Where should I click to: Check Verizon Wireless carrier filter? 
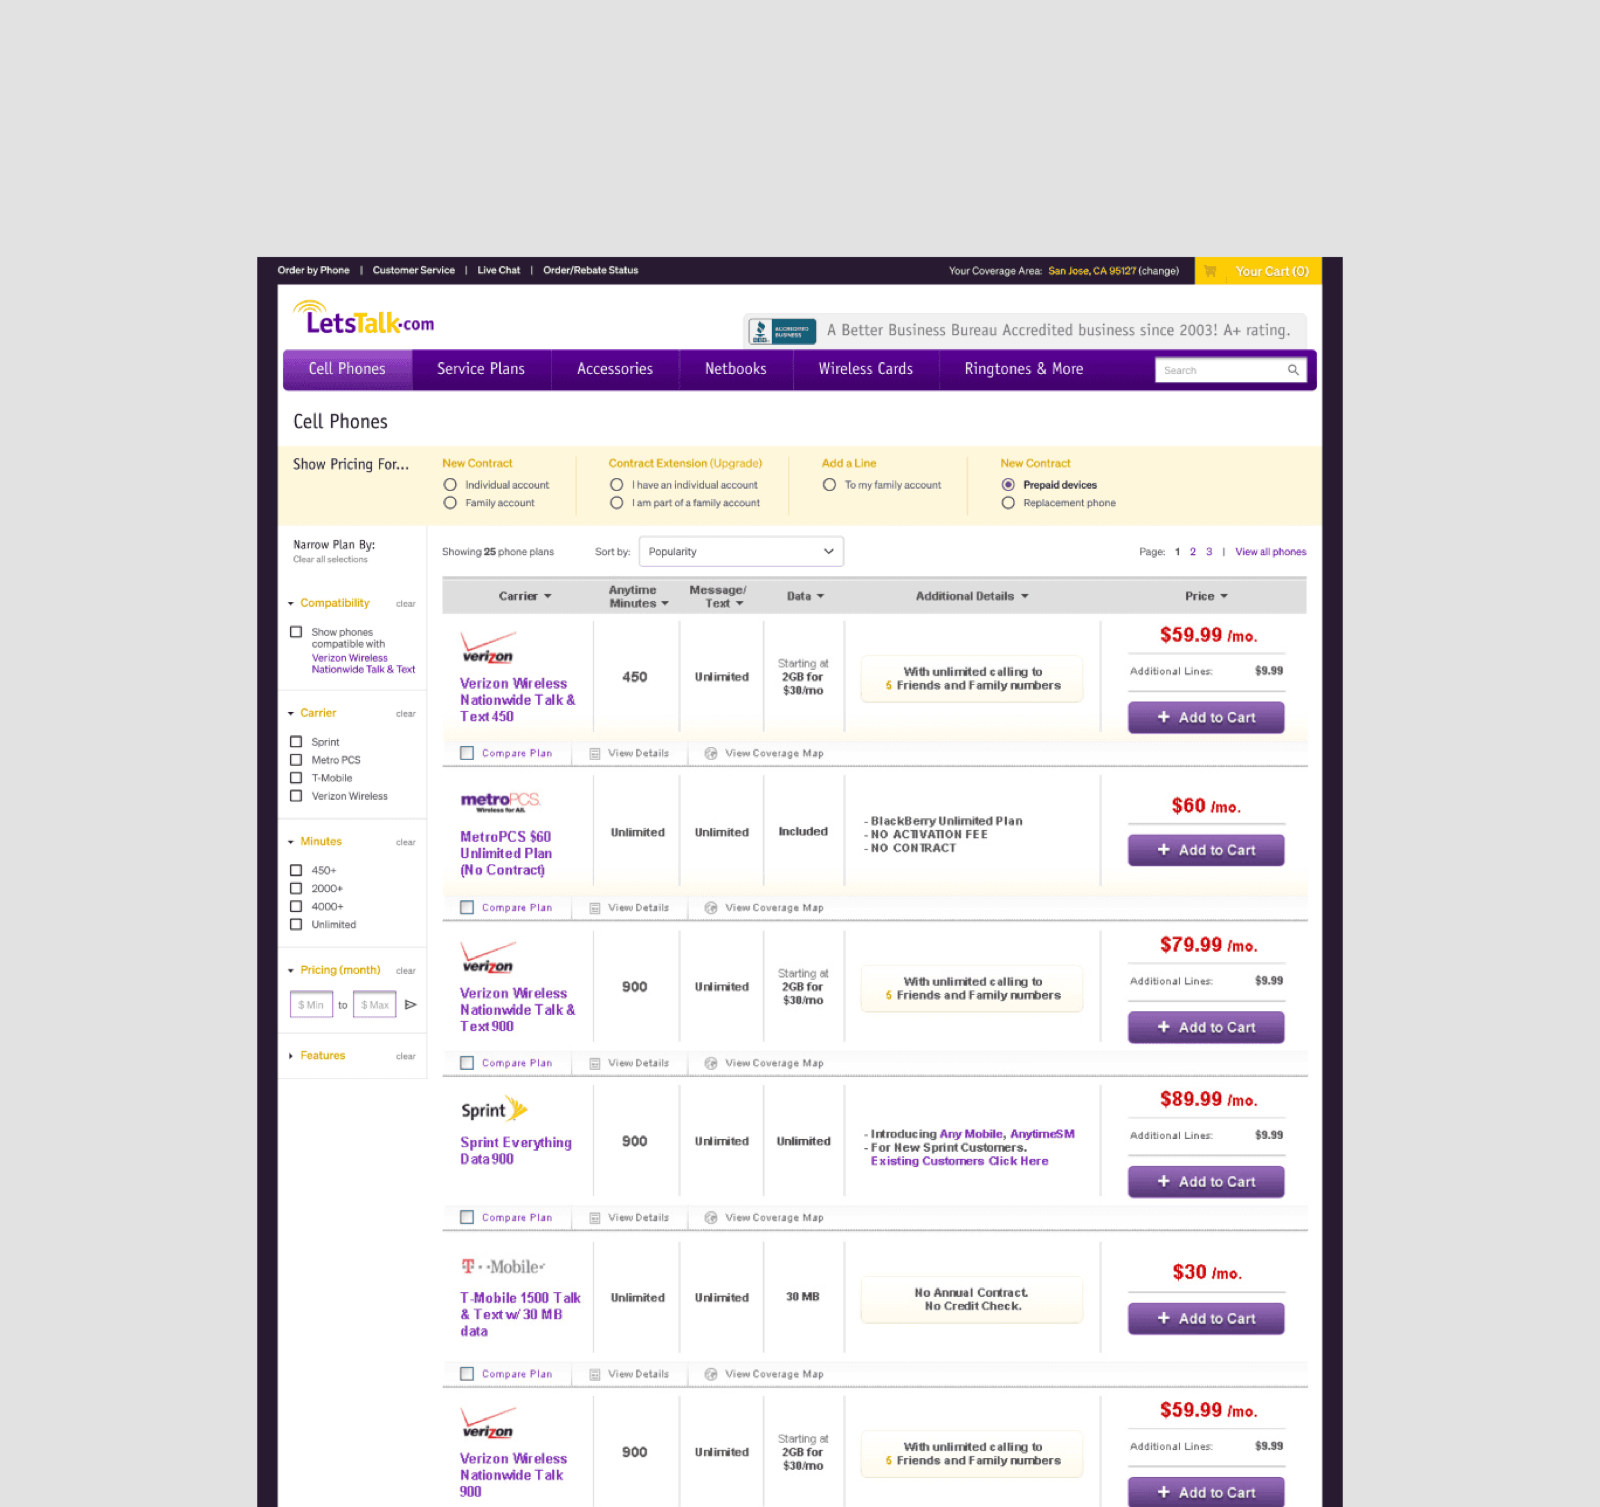[x=296, y=796]
